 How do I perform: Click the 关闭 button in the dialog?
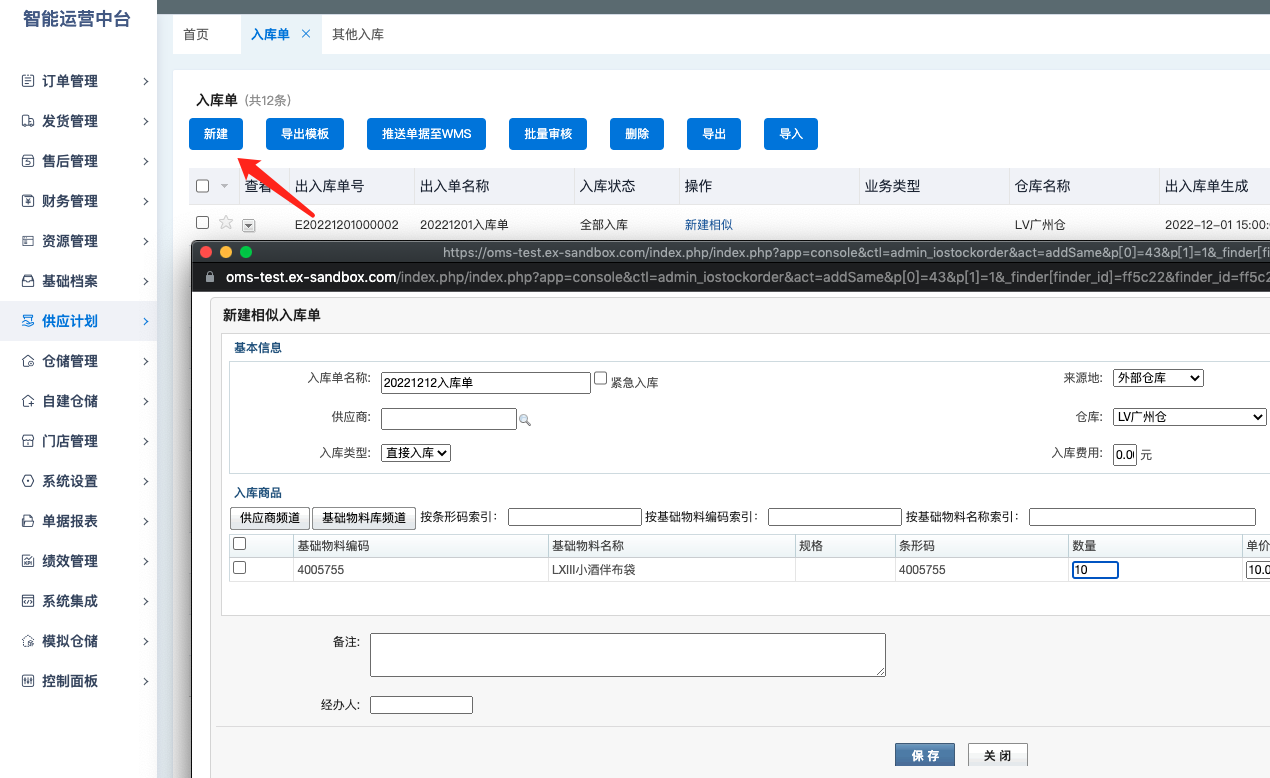pos(997,755)
